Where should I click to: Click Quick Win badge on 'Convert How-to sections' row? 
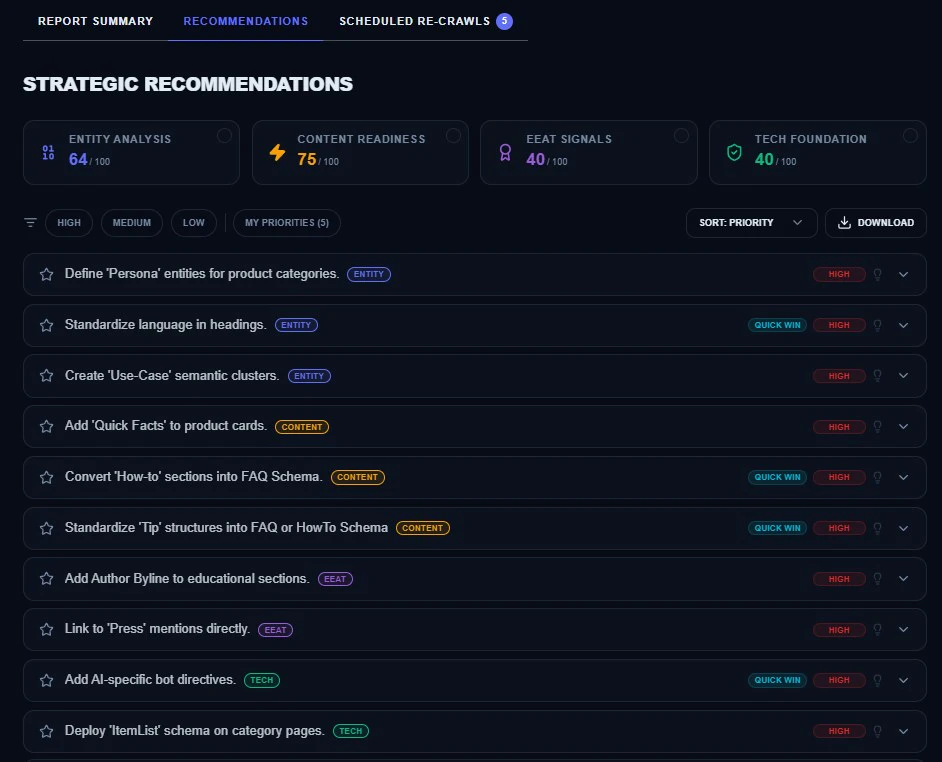click(777, 477)
